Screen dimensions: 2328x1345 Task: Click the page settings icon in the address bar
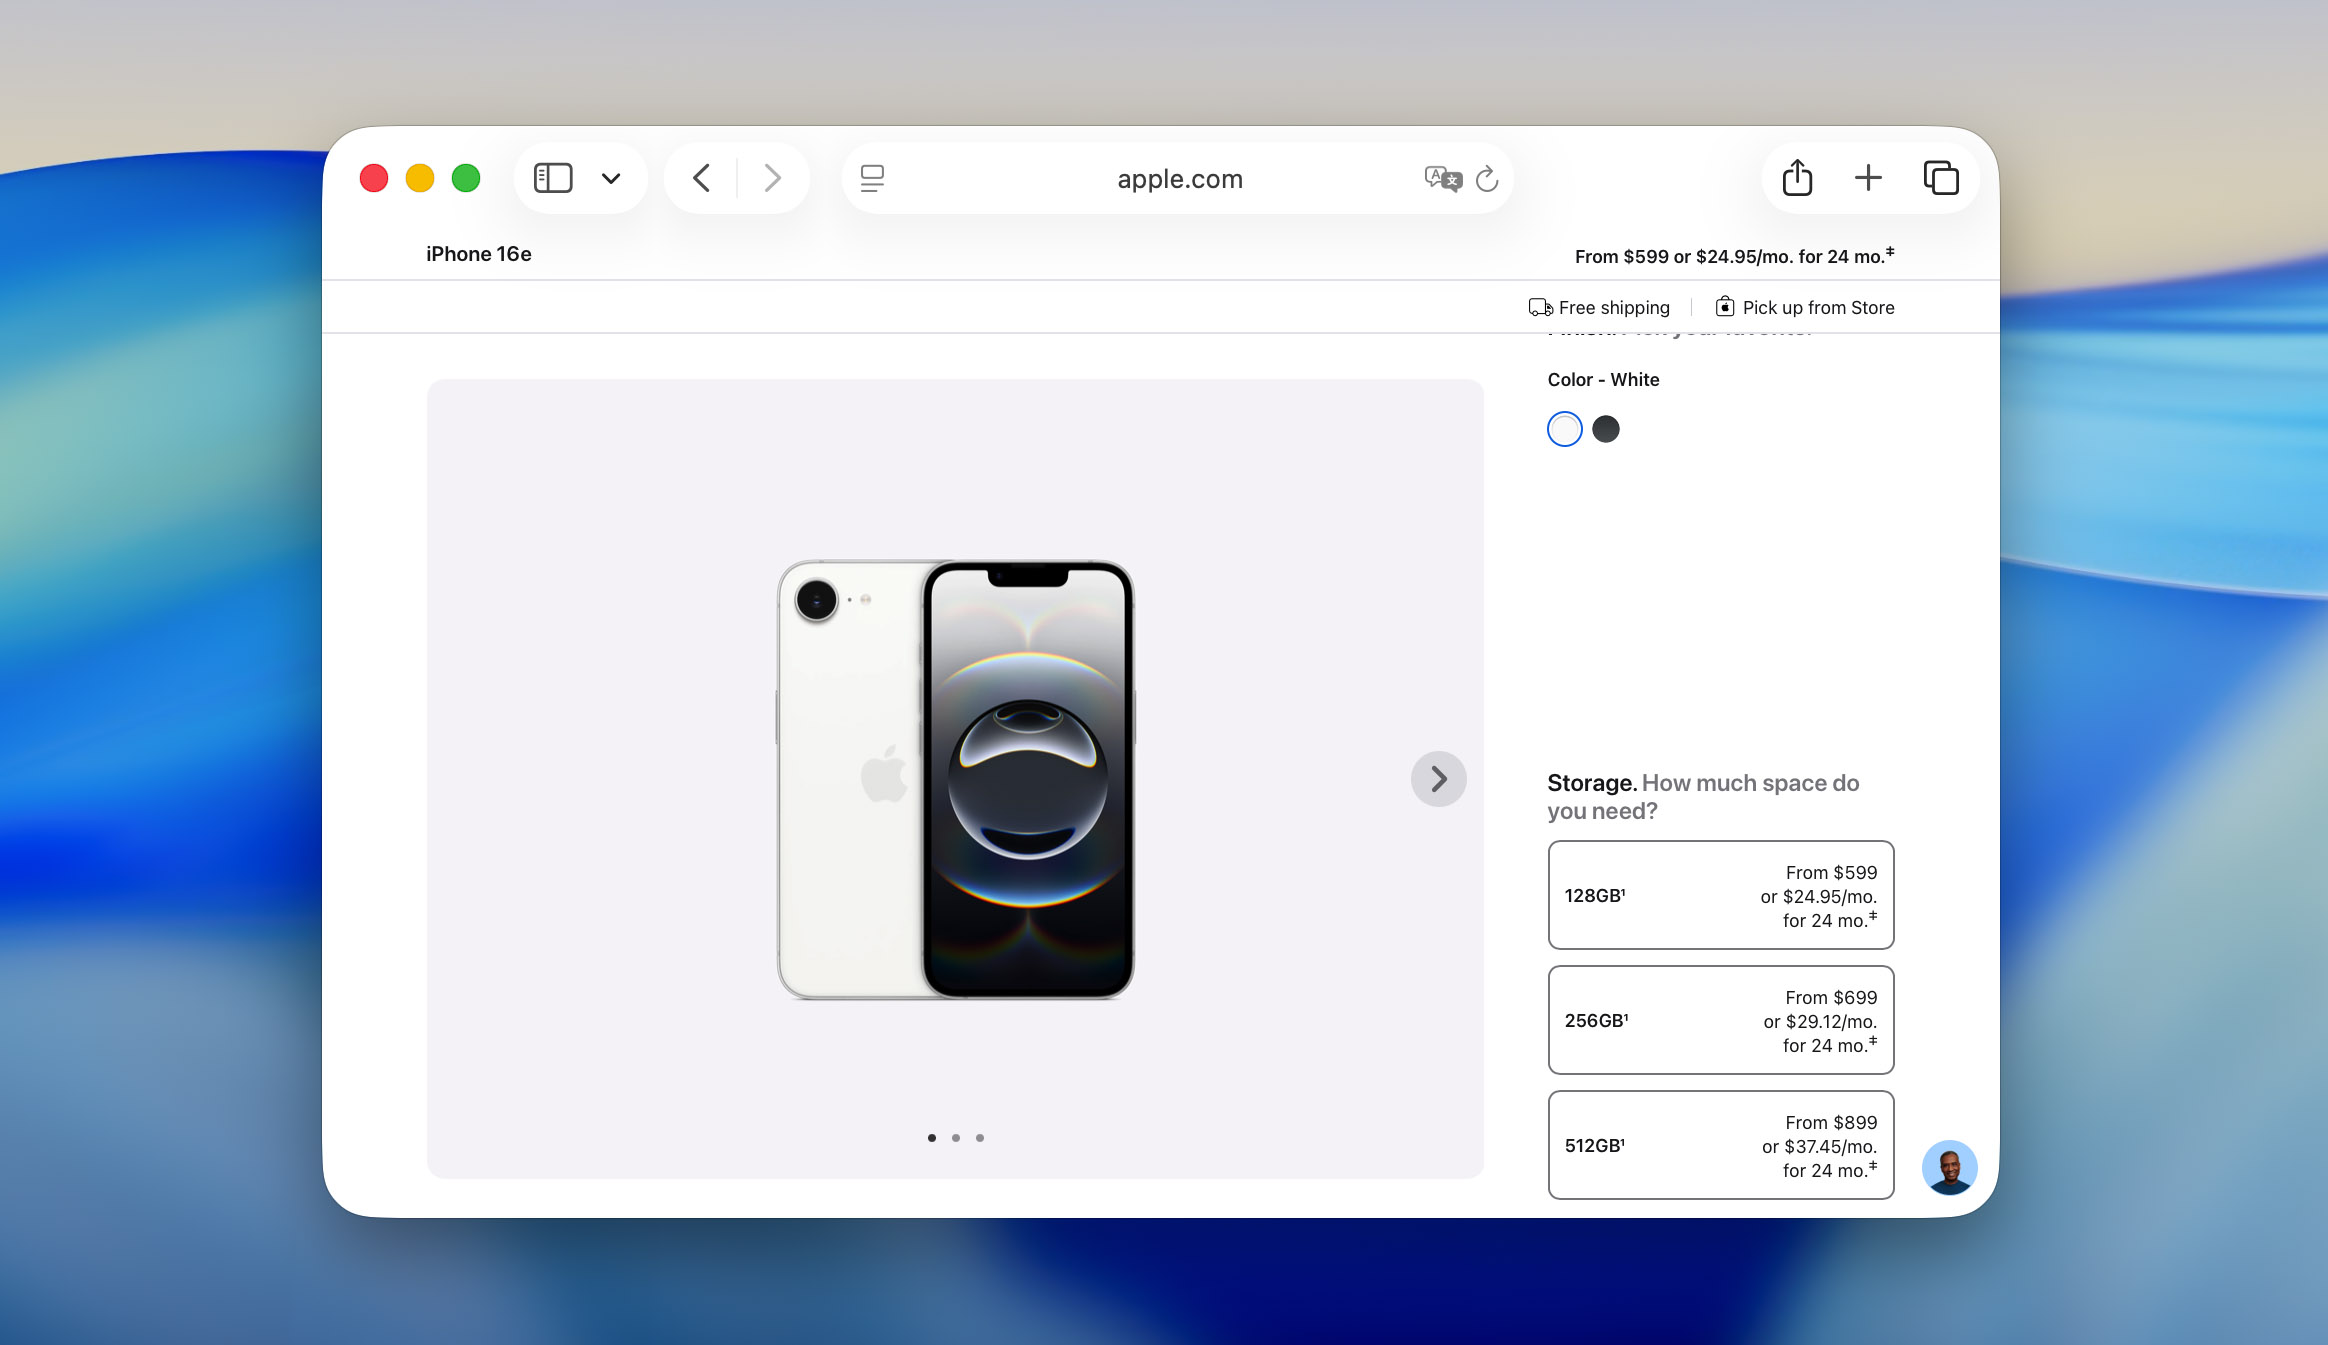tap(873, 177)
